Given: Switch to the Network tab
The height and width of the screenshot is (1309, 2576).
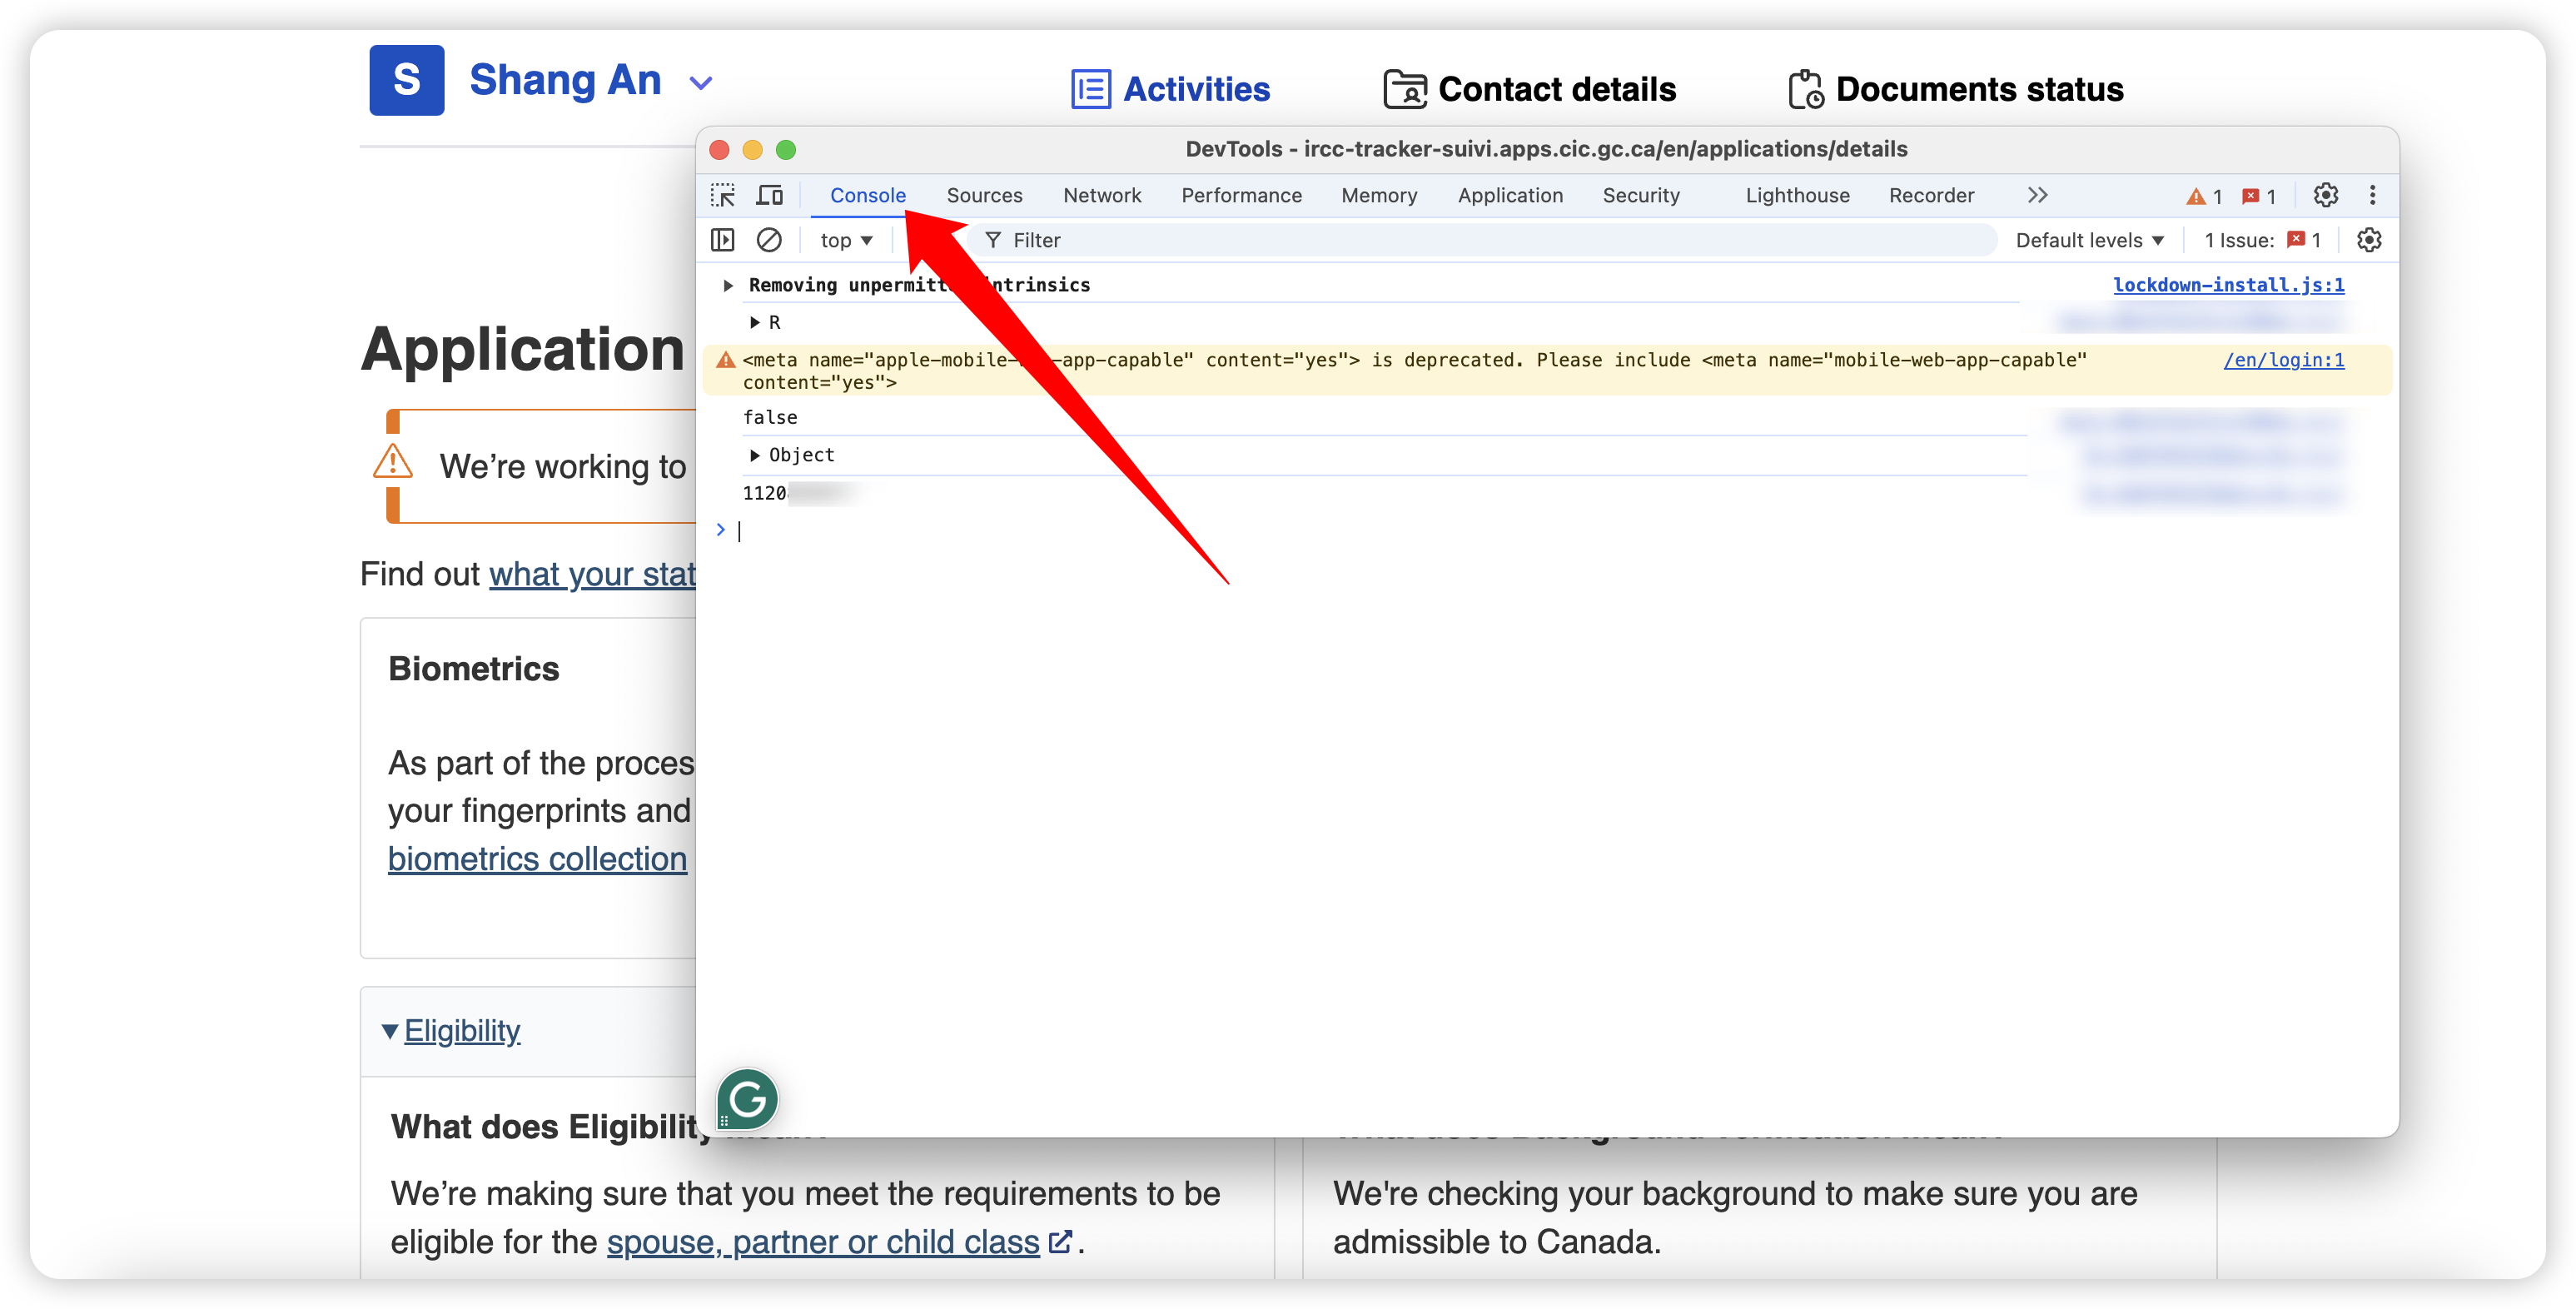Looking at the screenshot, I should pos(1101,195).
